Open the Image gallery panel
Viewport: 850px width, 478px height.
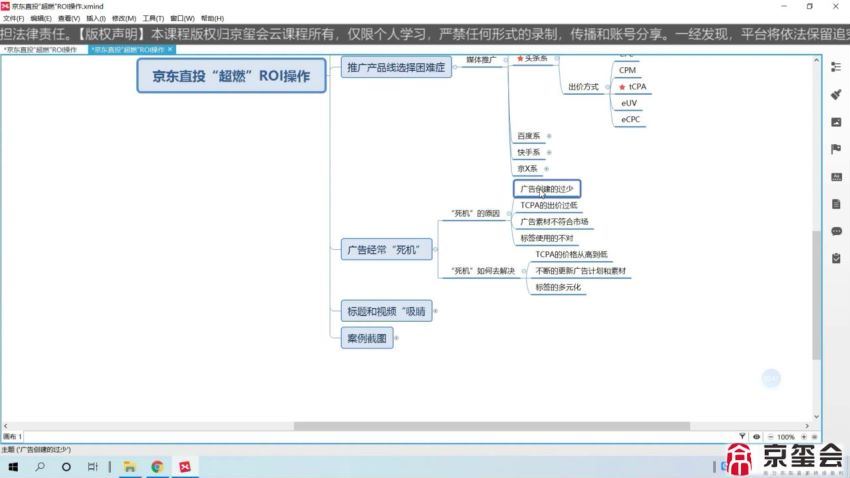[836, 122]
